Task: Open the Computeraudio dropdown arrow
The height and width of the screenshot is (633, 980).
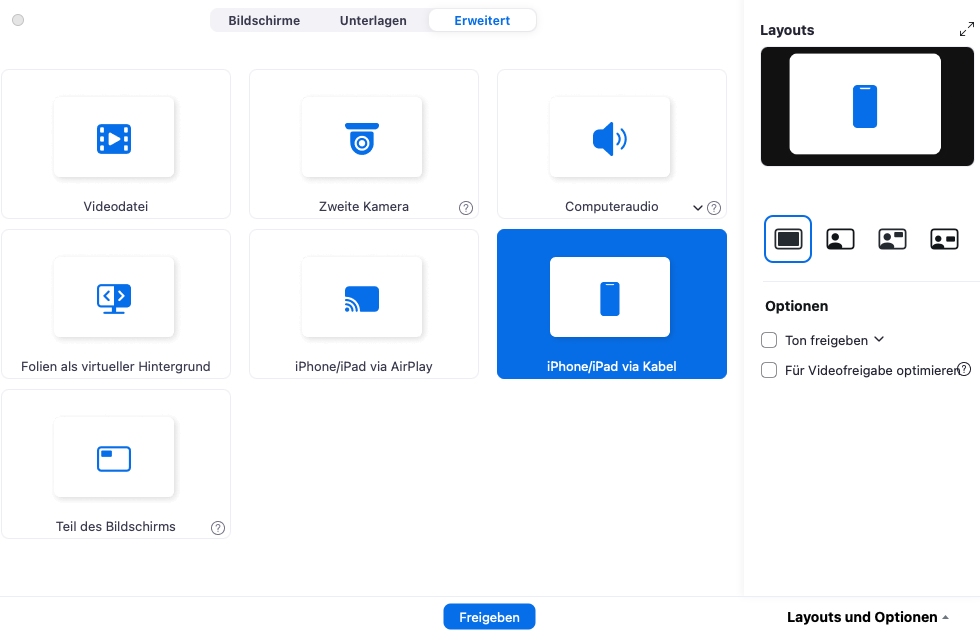Action: coord(698,207)
